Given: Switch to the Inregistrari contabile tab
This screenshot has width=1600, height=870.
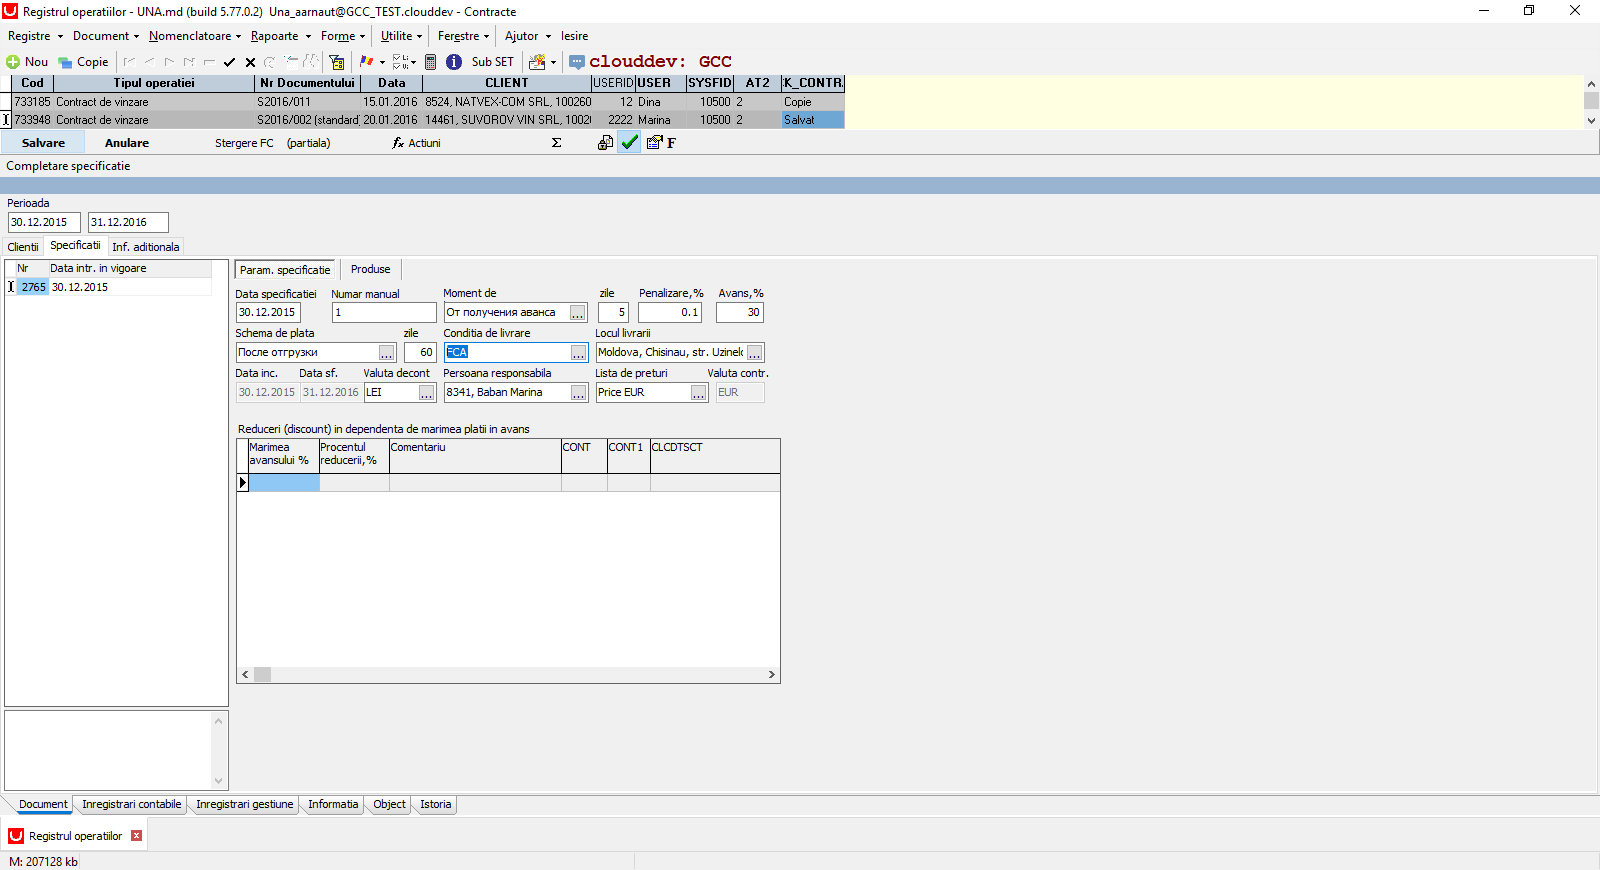Looking at the screenshot, I should pos(132,804).
